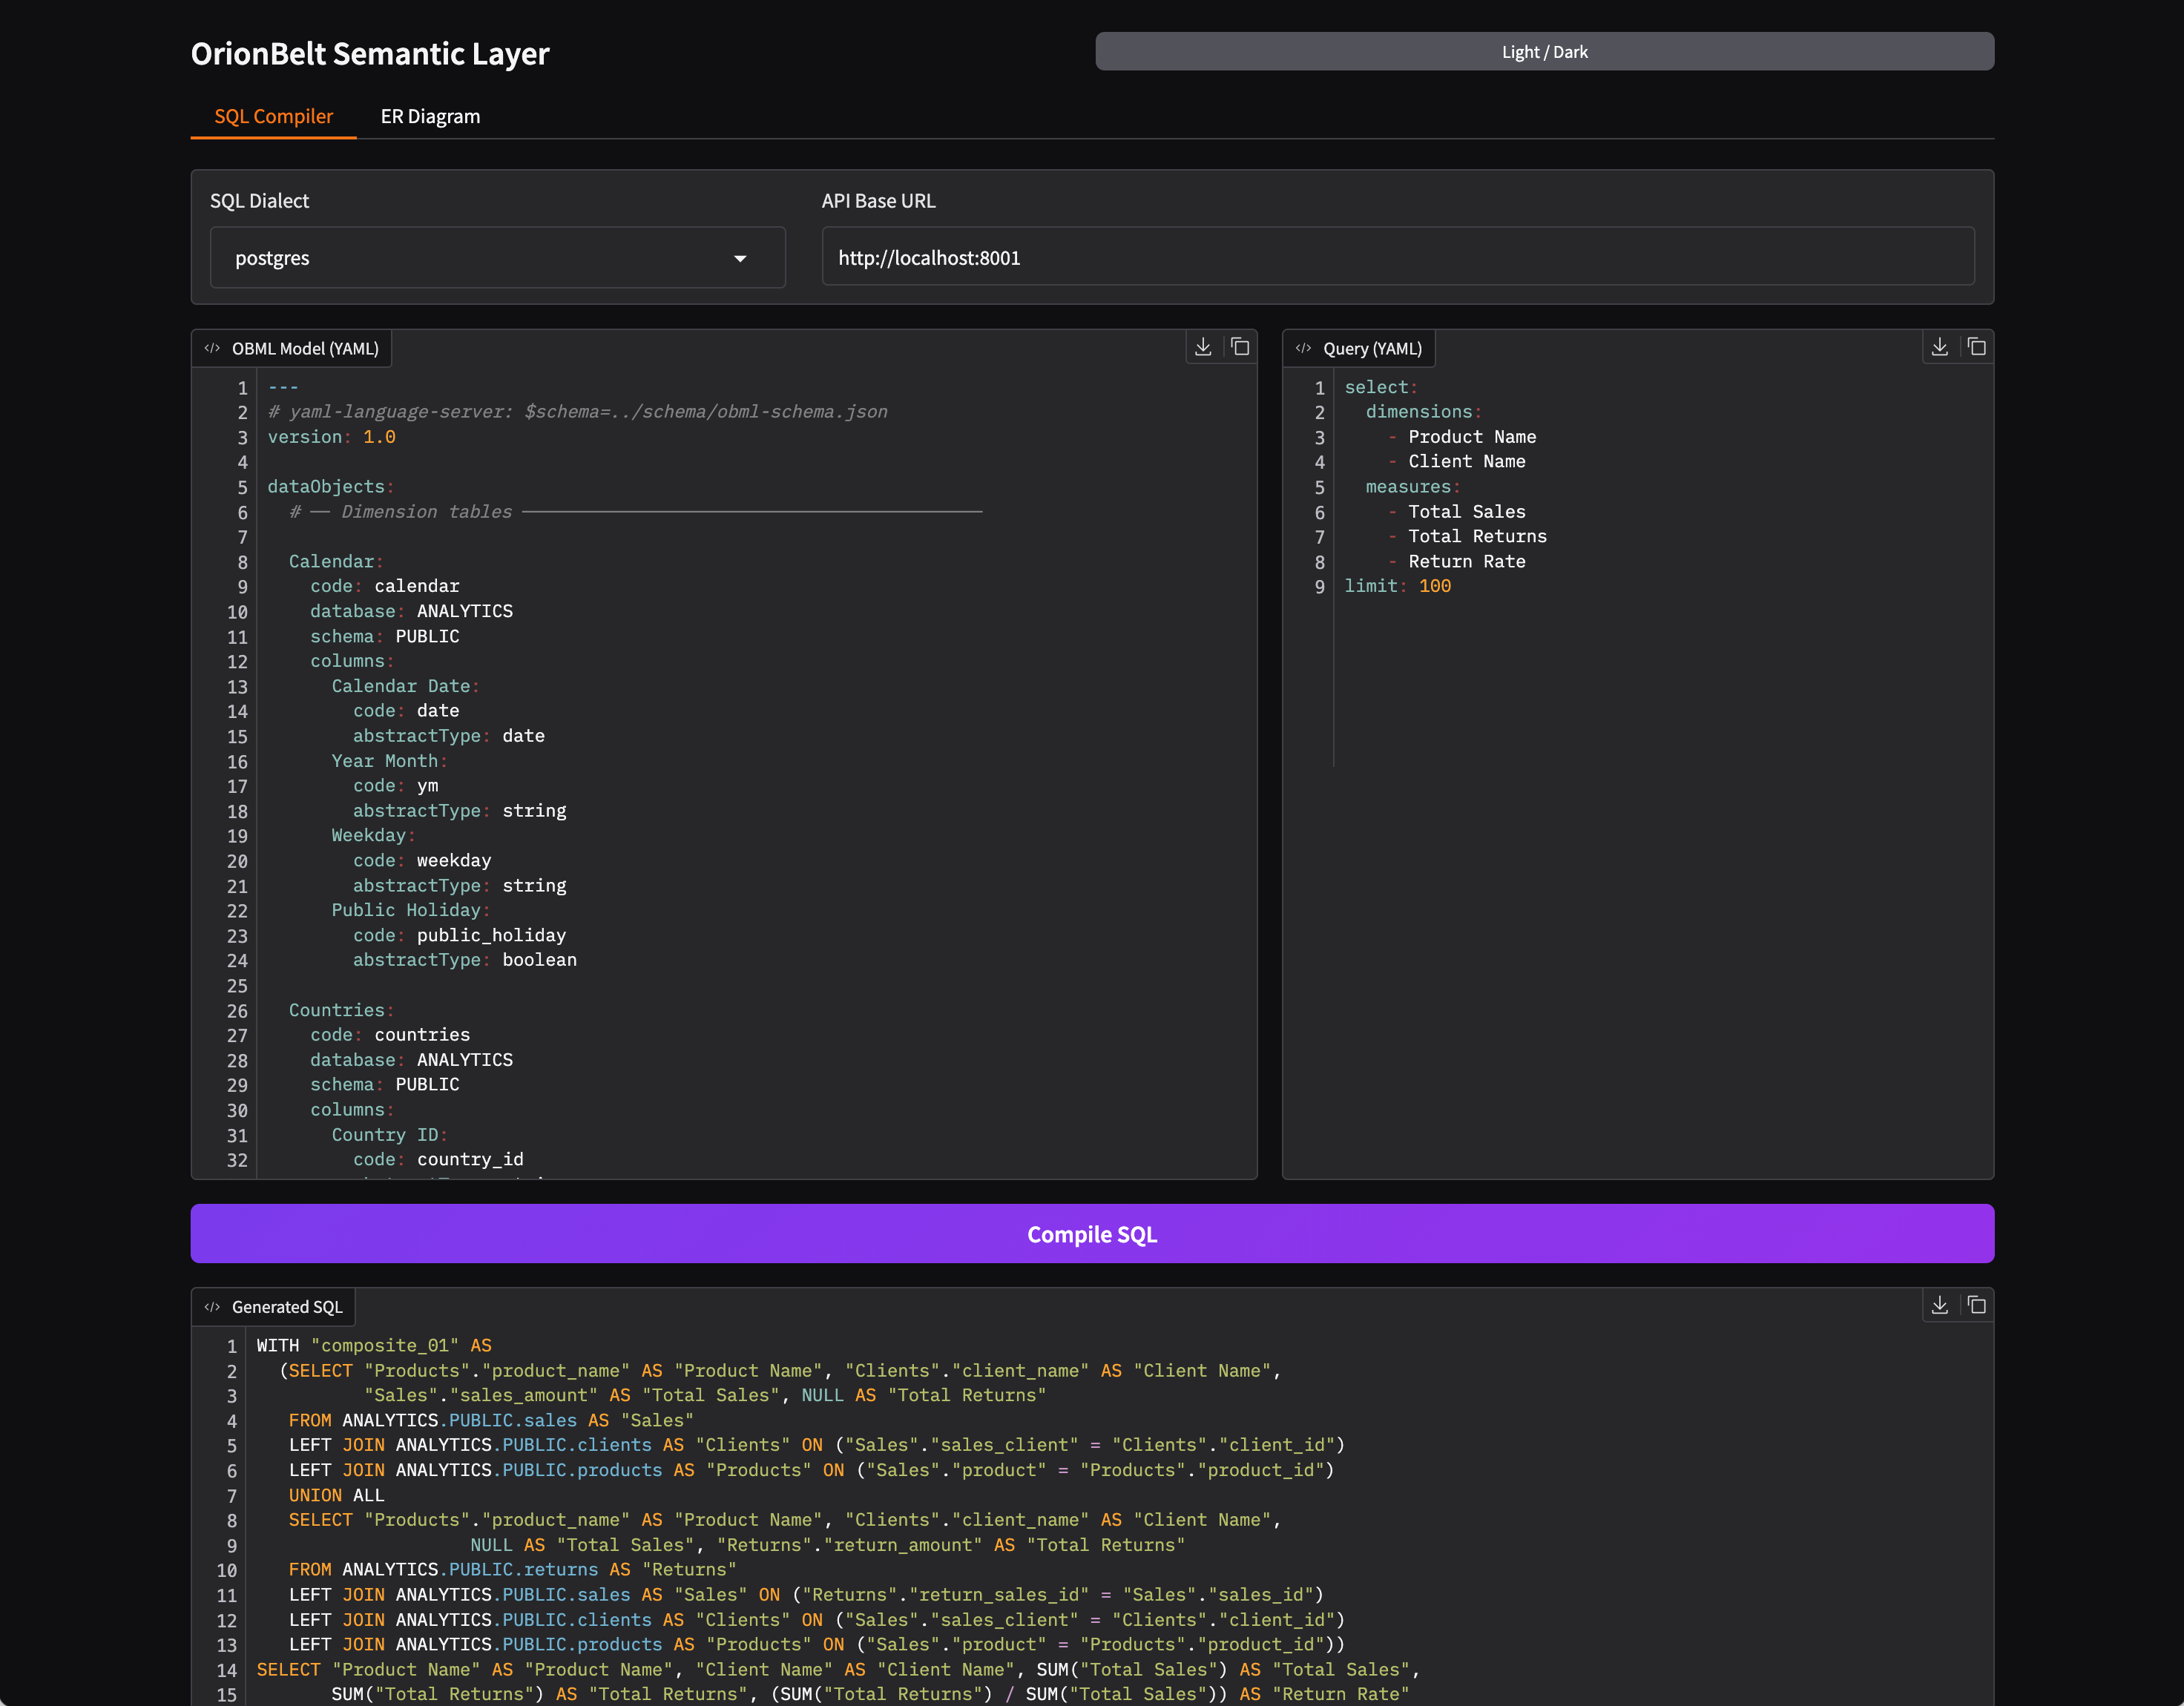Download the Generated SQL output
This screenshot has width=2184, height=1706.
tap(1940, 1305)
